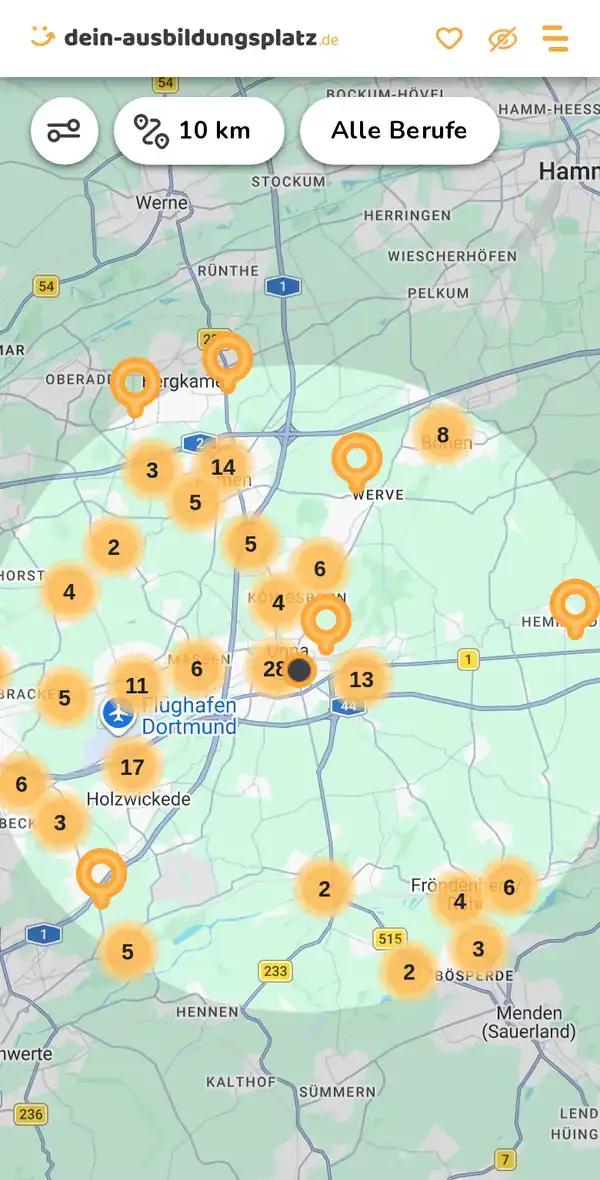This screenshot has height=1180, width=600.
Task: Click the Holzwickede map label
Action: click(x=139, y=799)
